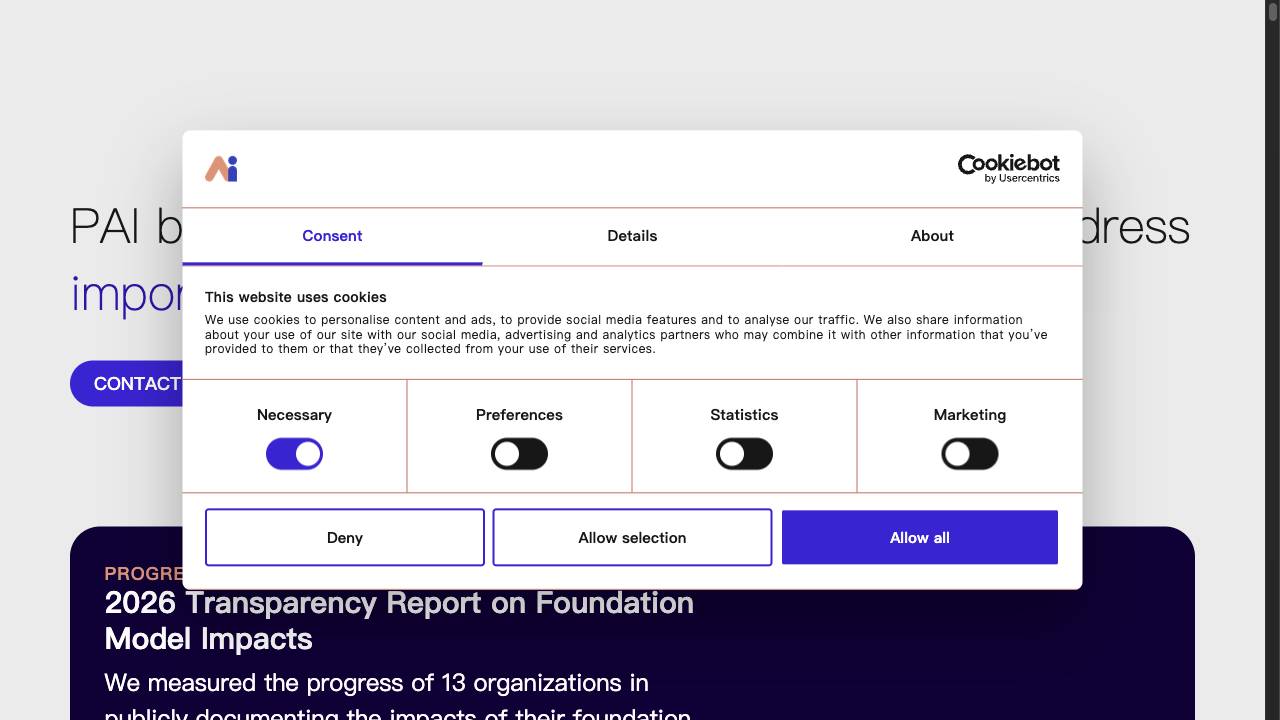Turn on the Statistics cookies switch
Image resolution: width=1280 pixels, height=720 pixels.
click(744, 454)
